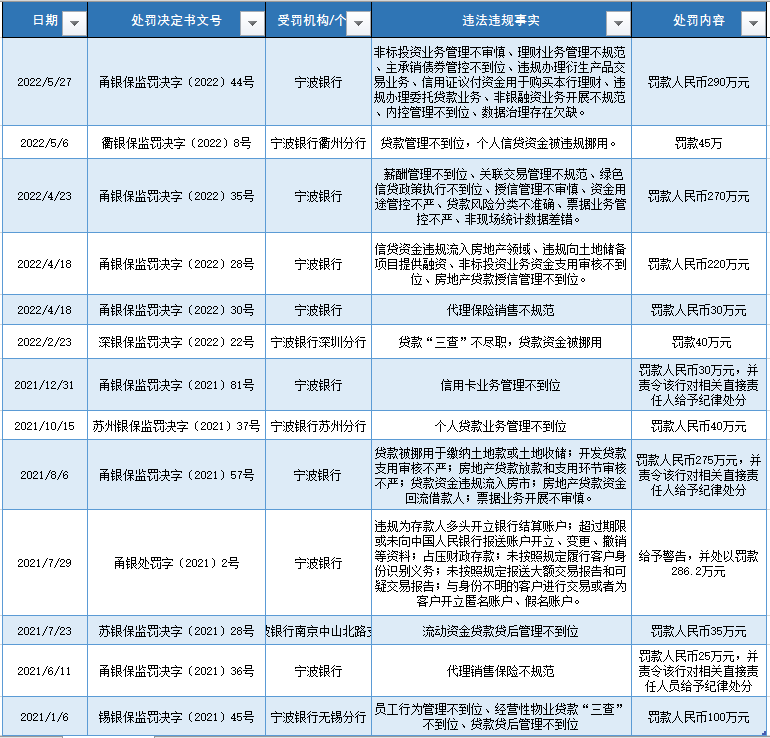The width and height of the screenshot is (770, 738).
Task: Select cell 罚款人民币100万元
Action: pos(698,717)
